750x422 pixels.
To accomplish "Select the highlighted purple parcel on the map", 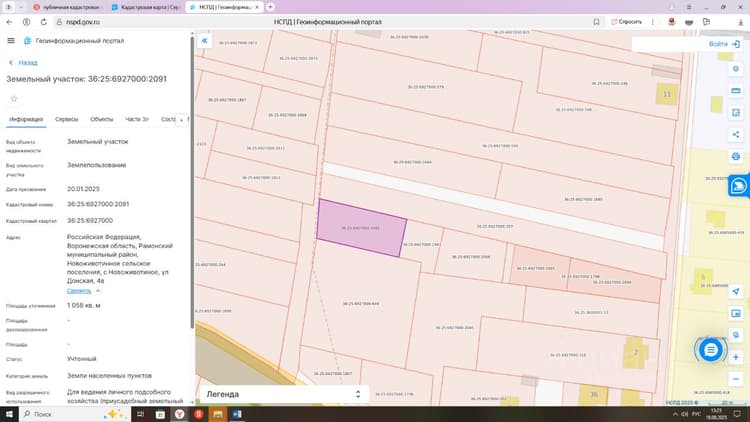I will click(x=362, y=228).
